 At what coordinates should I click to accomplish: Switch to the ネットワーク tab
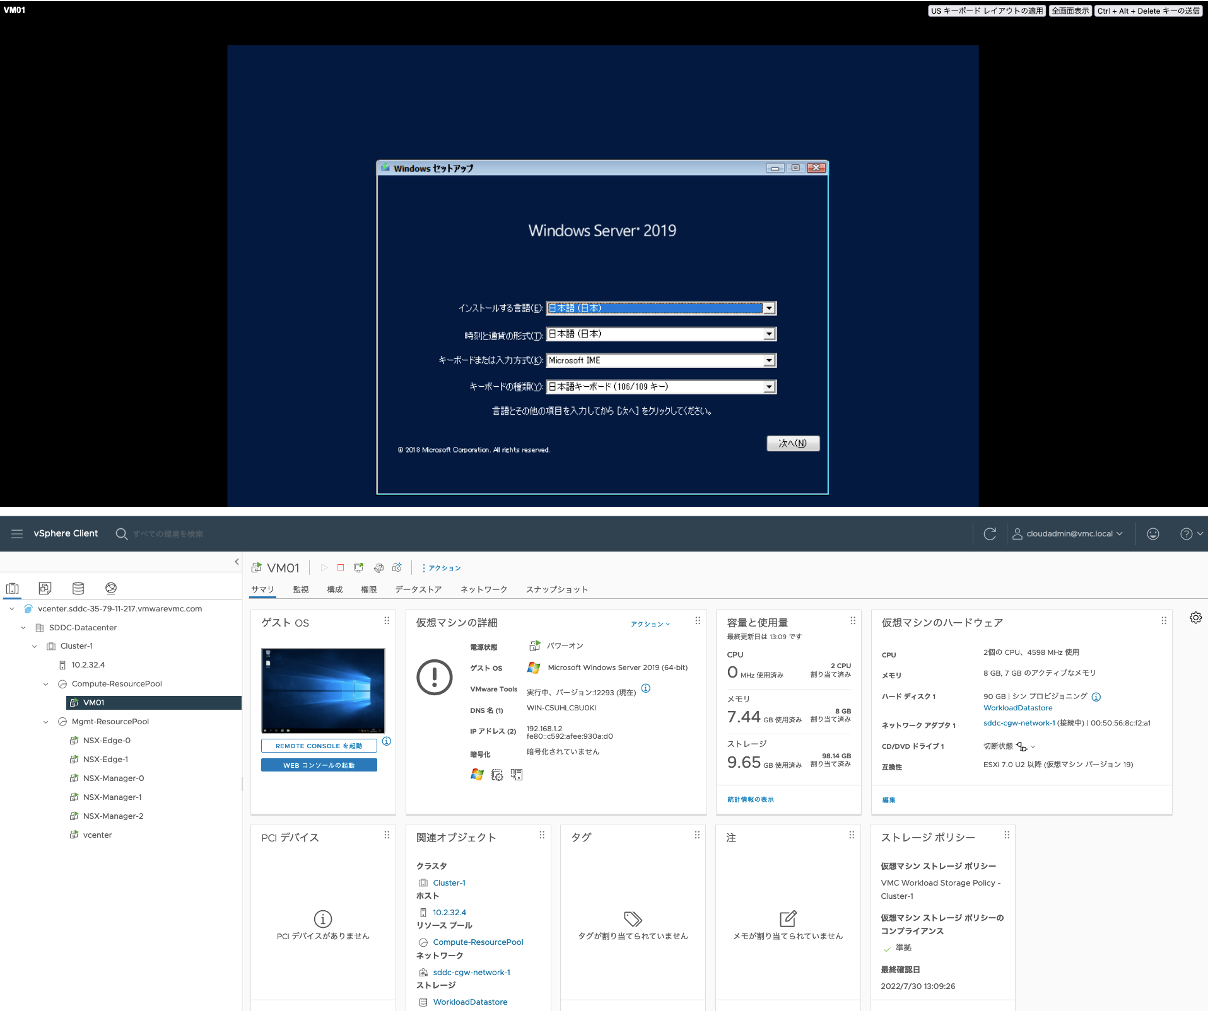tap(484, 590)
